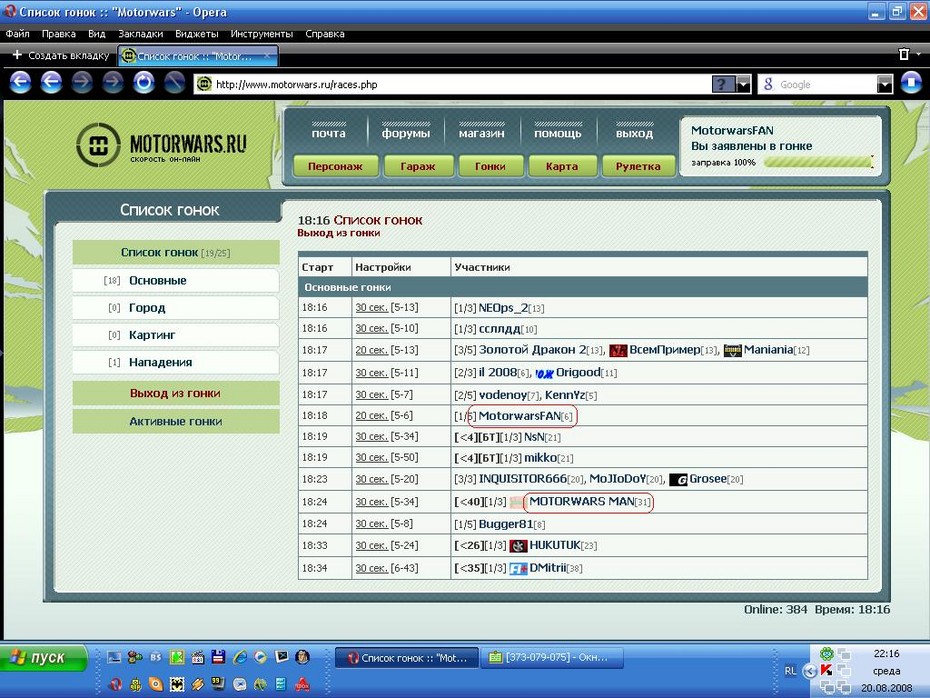Close the Список гонок browser tab
This screenshot has height=698, width=930.
pos(267,56)
